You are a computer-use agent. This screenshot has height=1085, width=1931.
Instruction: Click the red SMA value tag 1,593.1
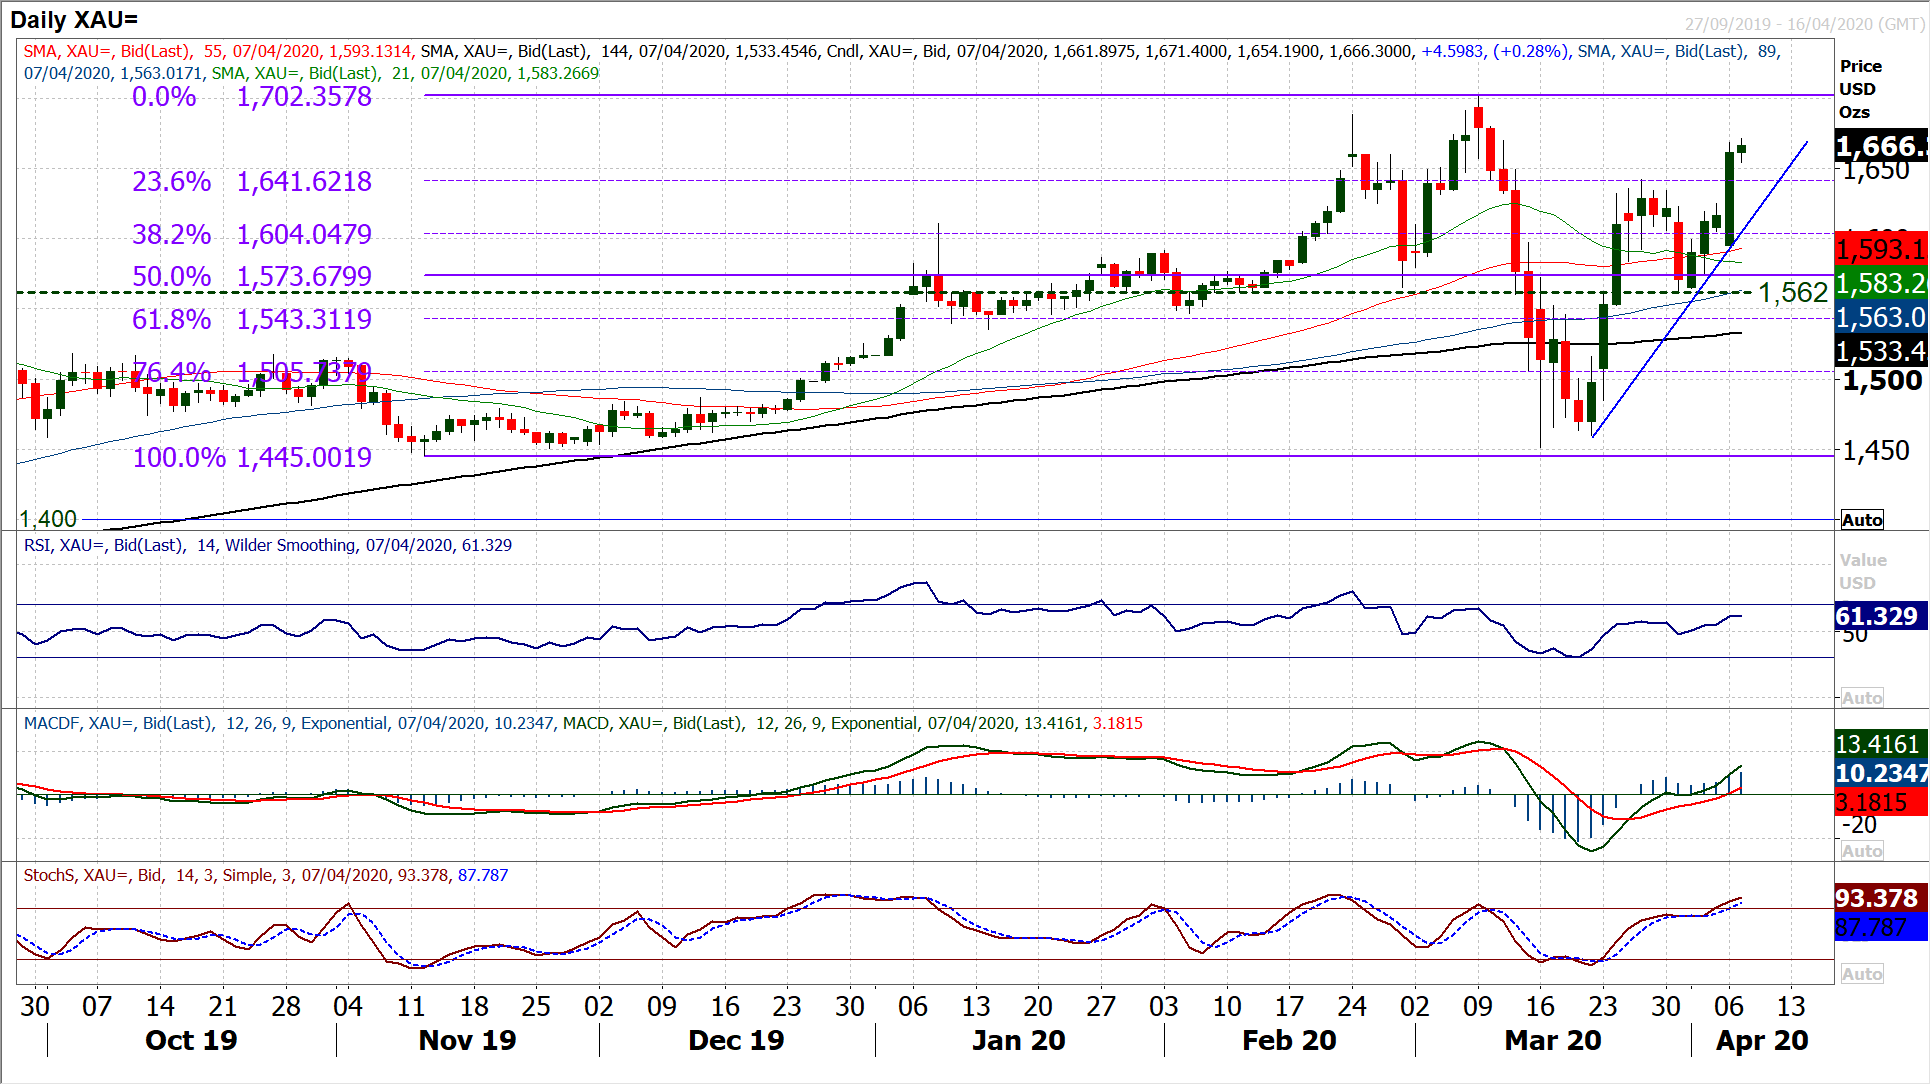point(1882,249)
